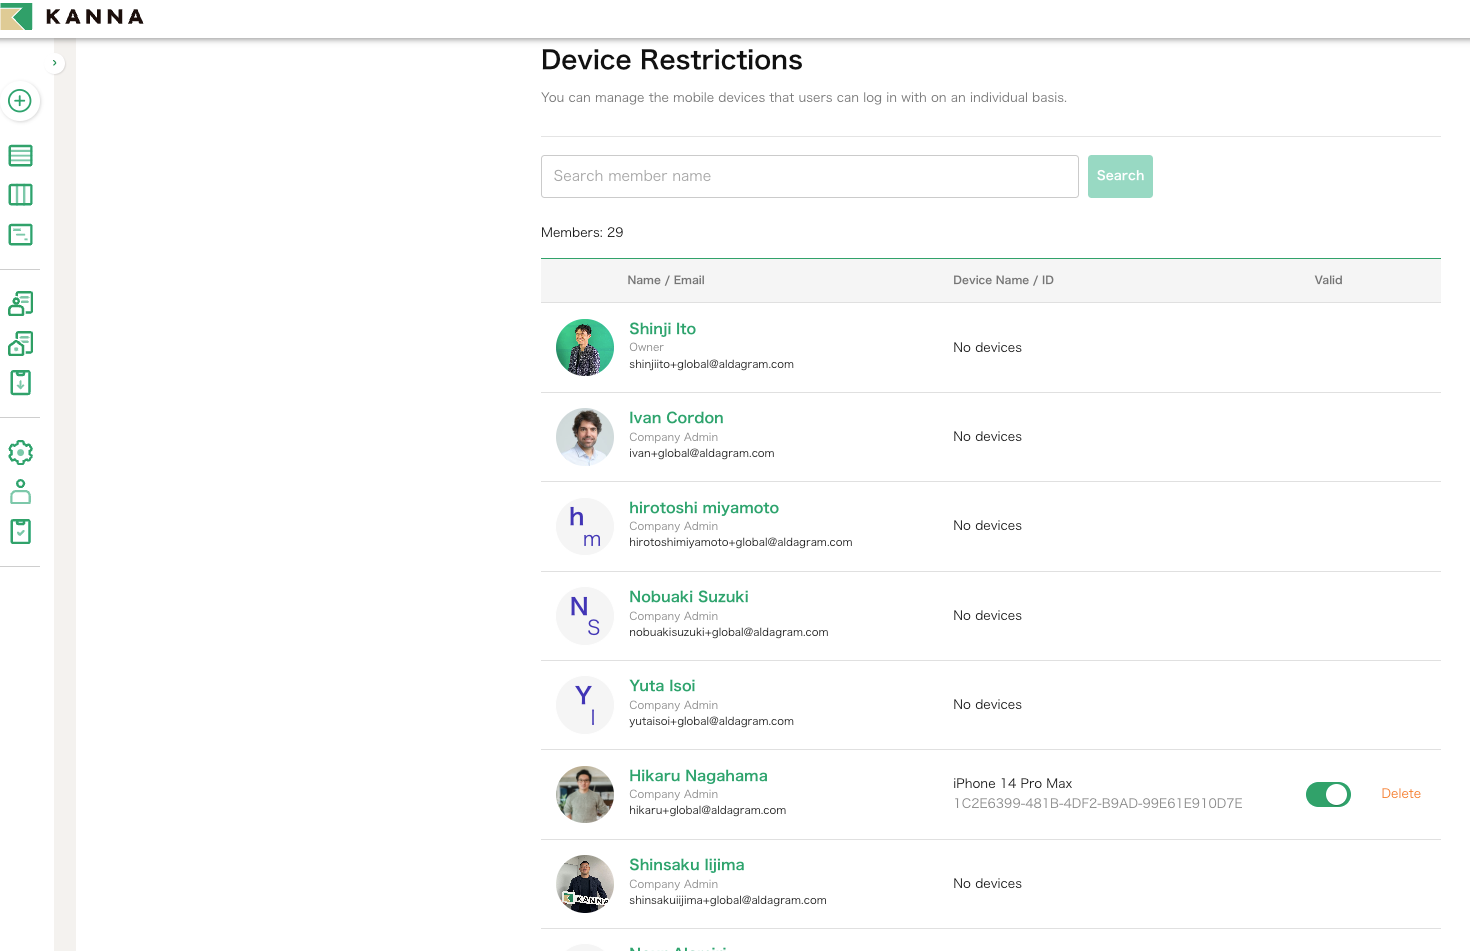Click the KANNA logo in the header
The image size is (1470, 951).
point(73,17)
